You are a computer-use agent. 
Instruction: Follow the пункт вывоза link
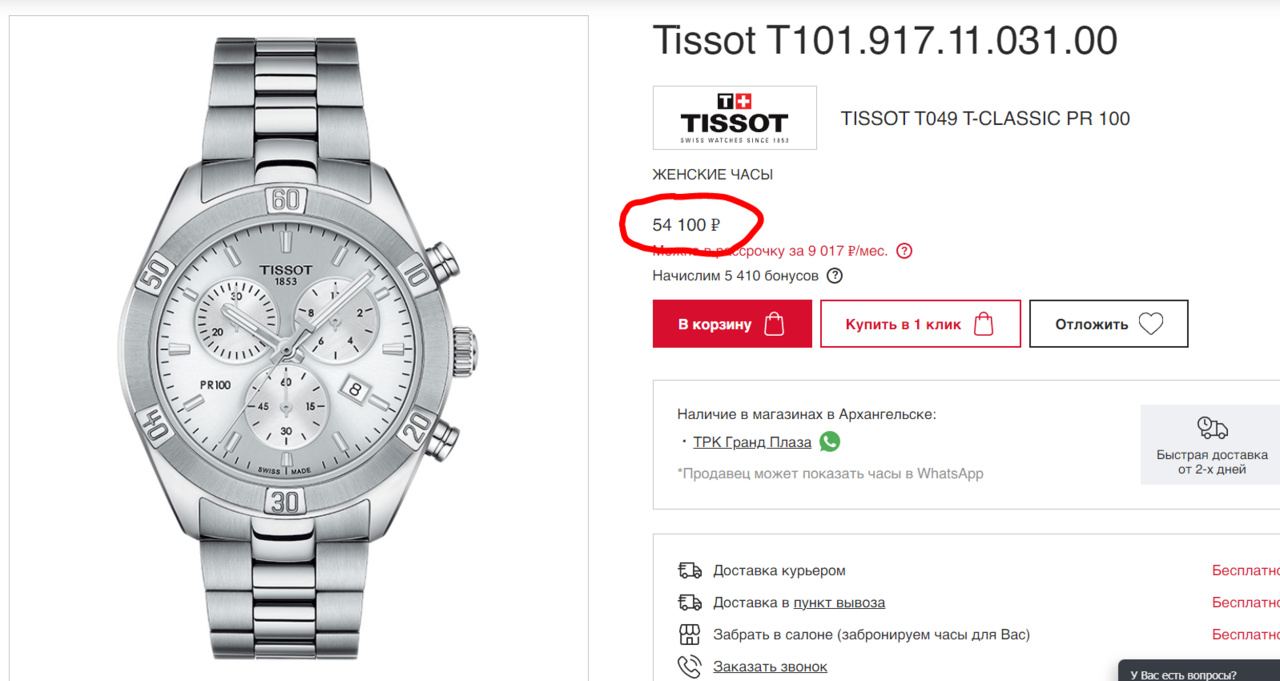pos(838,602)
